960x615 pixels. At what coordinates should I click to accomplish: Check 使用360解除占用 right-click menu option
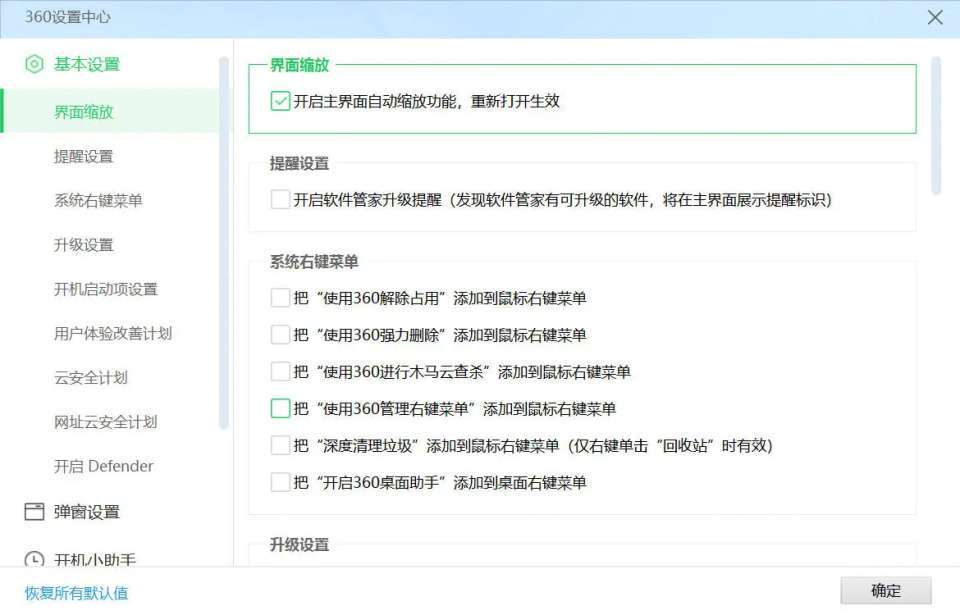280,298
